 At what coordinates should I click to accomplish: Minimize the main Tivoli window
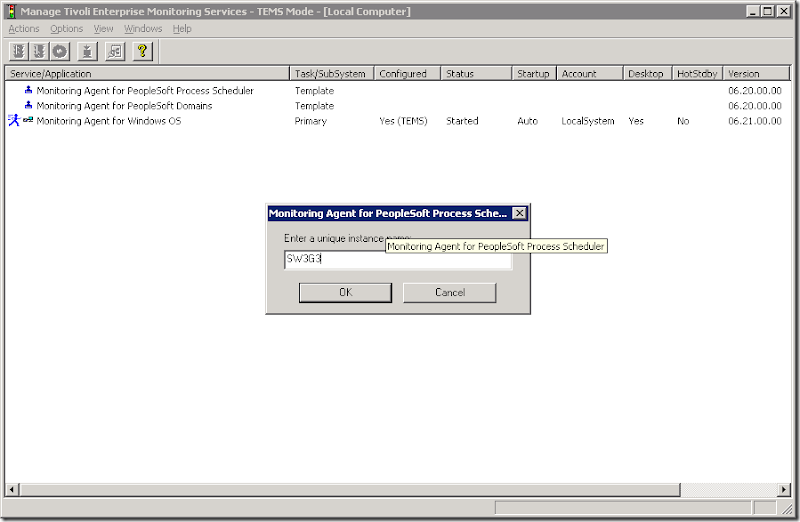753,11
